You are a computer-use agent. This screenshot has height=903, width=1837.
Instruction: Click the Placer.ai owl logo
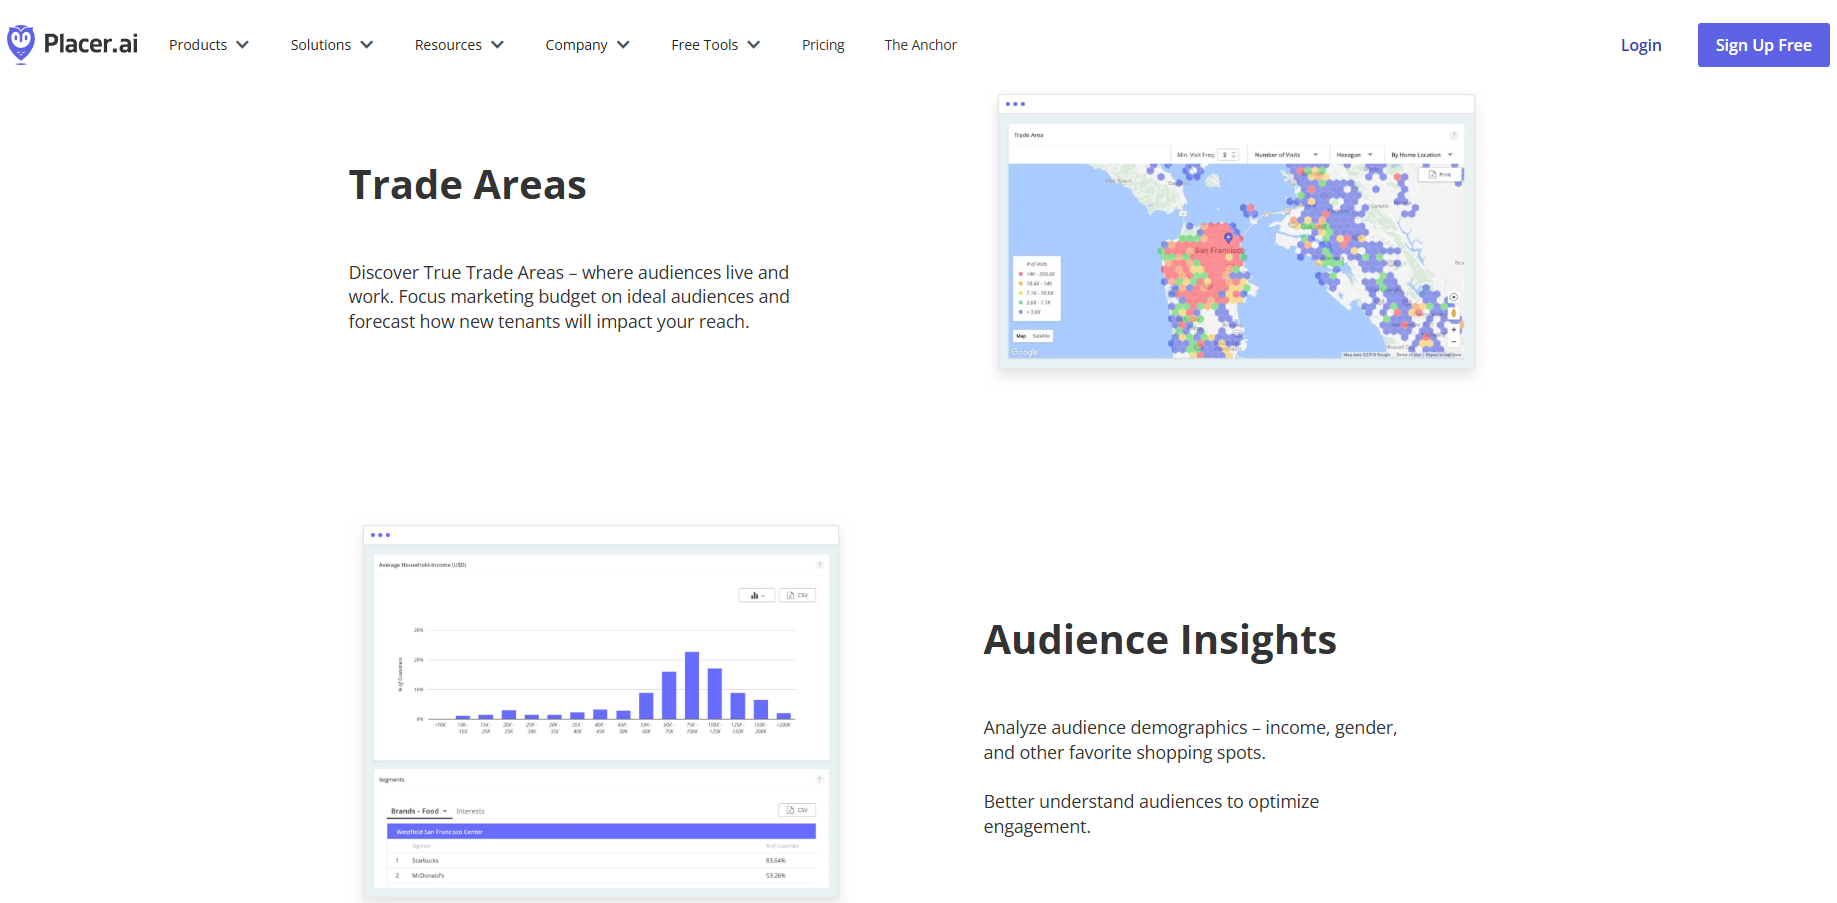(x=21, y=44)
